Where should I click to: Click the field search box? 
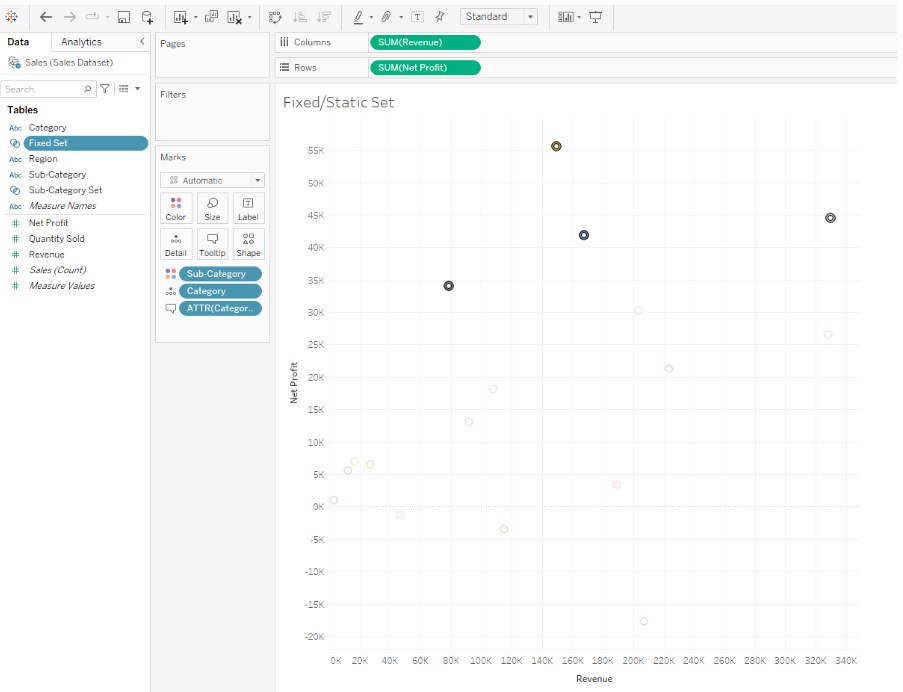[45, 89]
